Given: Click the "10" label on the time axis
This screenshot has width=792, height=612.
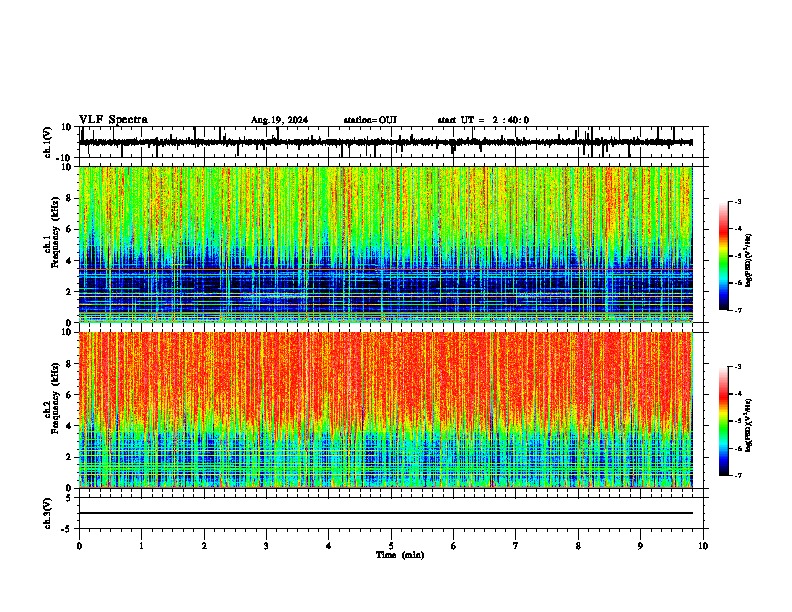Looking at the screenshot, I should click(703, 546).
